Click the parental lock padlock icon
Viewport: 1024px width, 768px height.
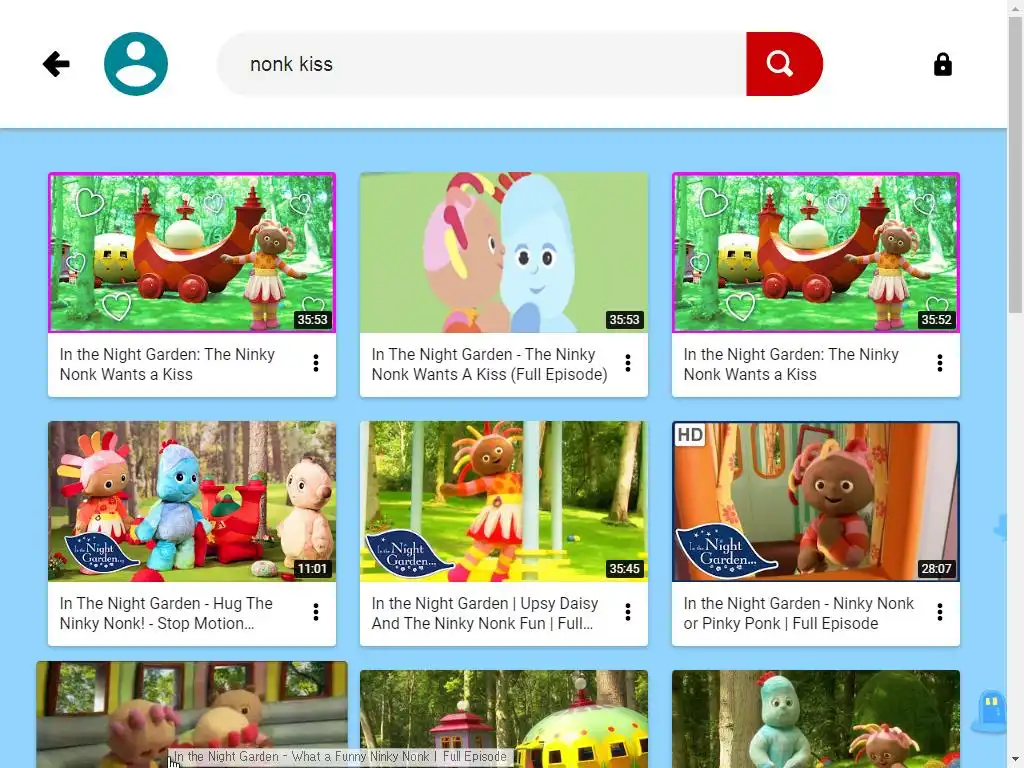pos(942,64)
